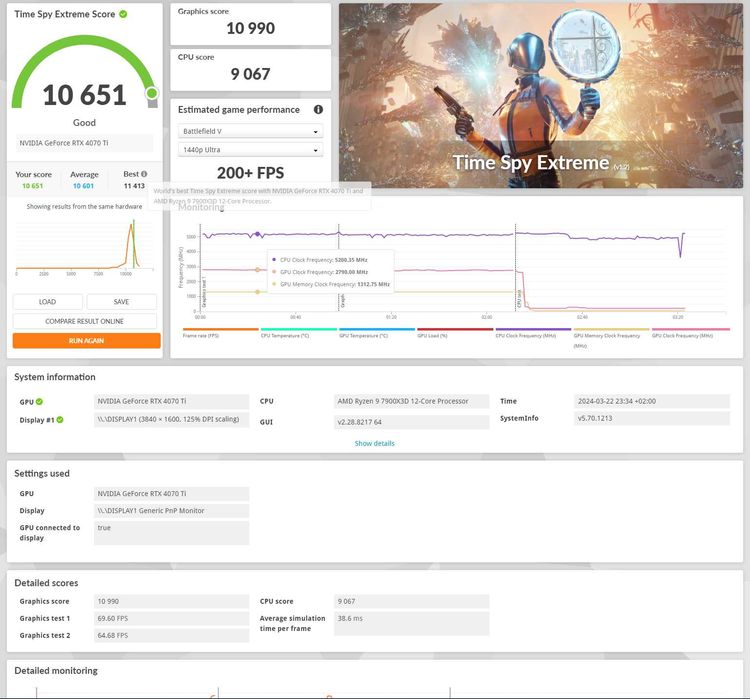The height and width of the screenshot is (699, 750).
Task: Click the LOAD button
Action: click(x=47, y=302)
